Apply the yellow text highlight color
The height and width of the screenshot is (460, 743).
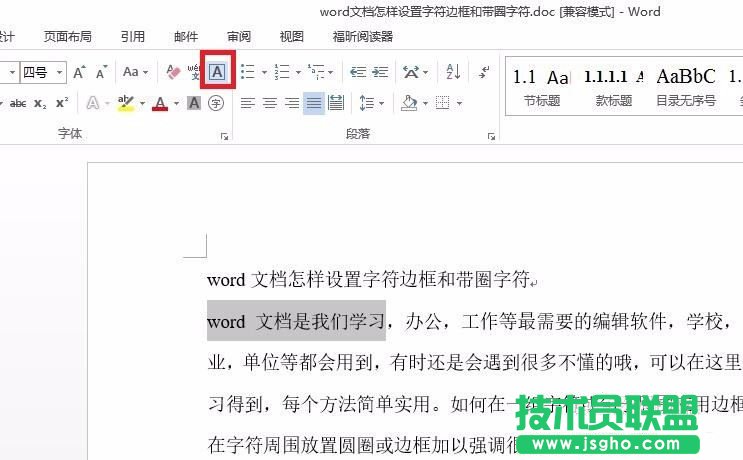(126, 103)
